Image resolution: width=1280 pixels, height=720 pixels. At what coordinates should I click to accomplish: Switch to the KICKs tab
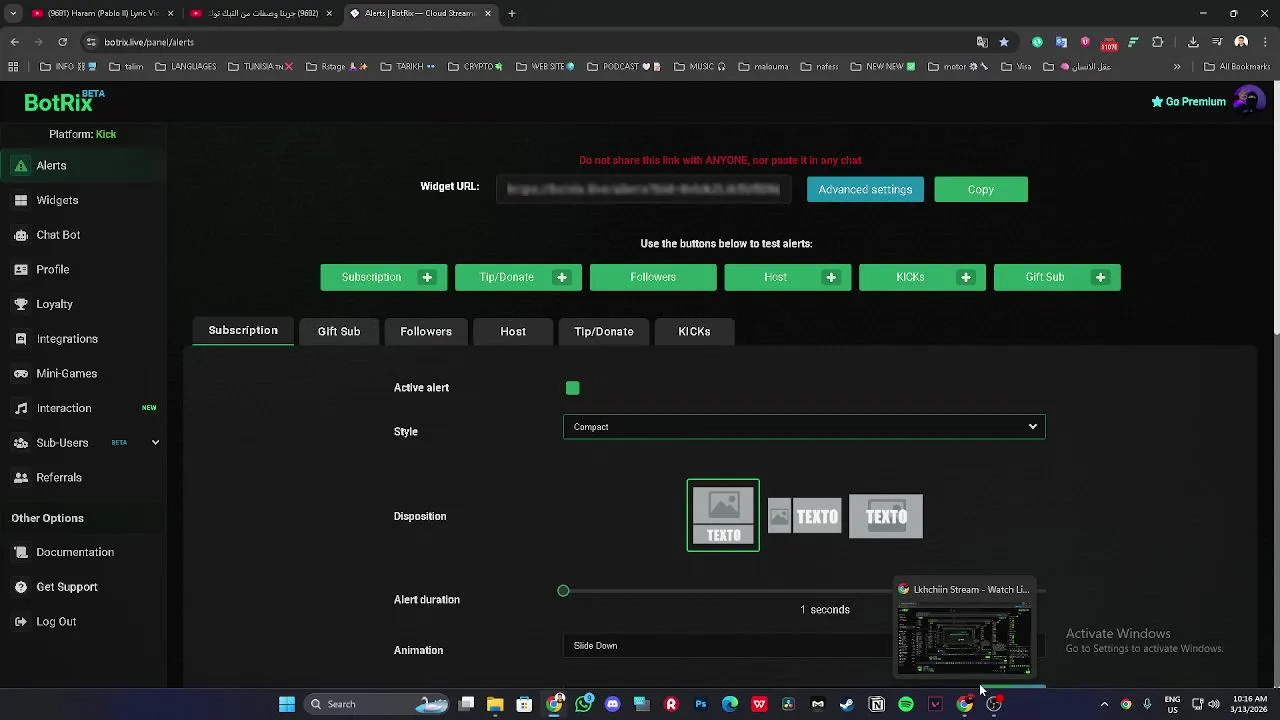pyautogui.click(x=694, y=332)
